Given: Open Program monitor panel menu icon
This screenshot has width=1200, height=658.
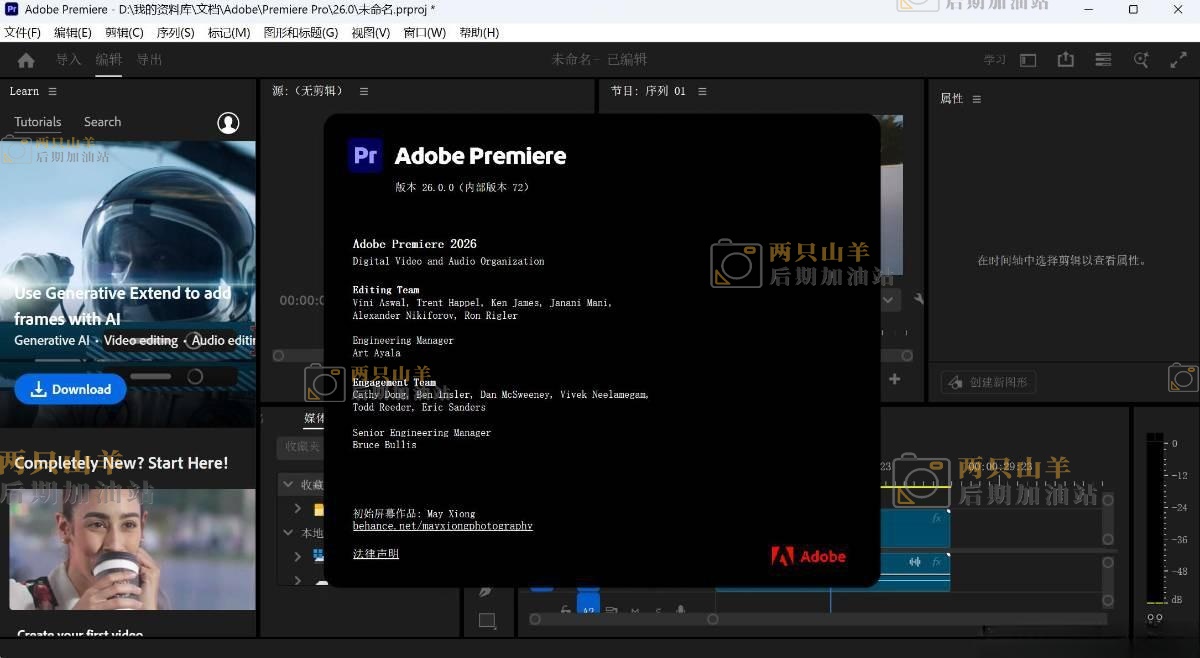Looking at the screenshot, I should [x=702, y=91].
